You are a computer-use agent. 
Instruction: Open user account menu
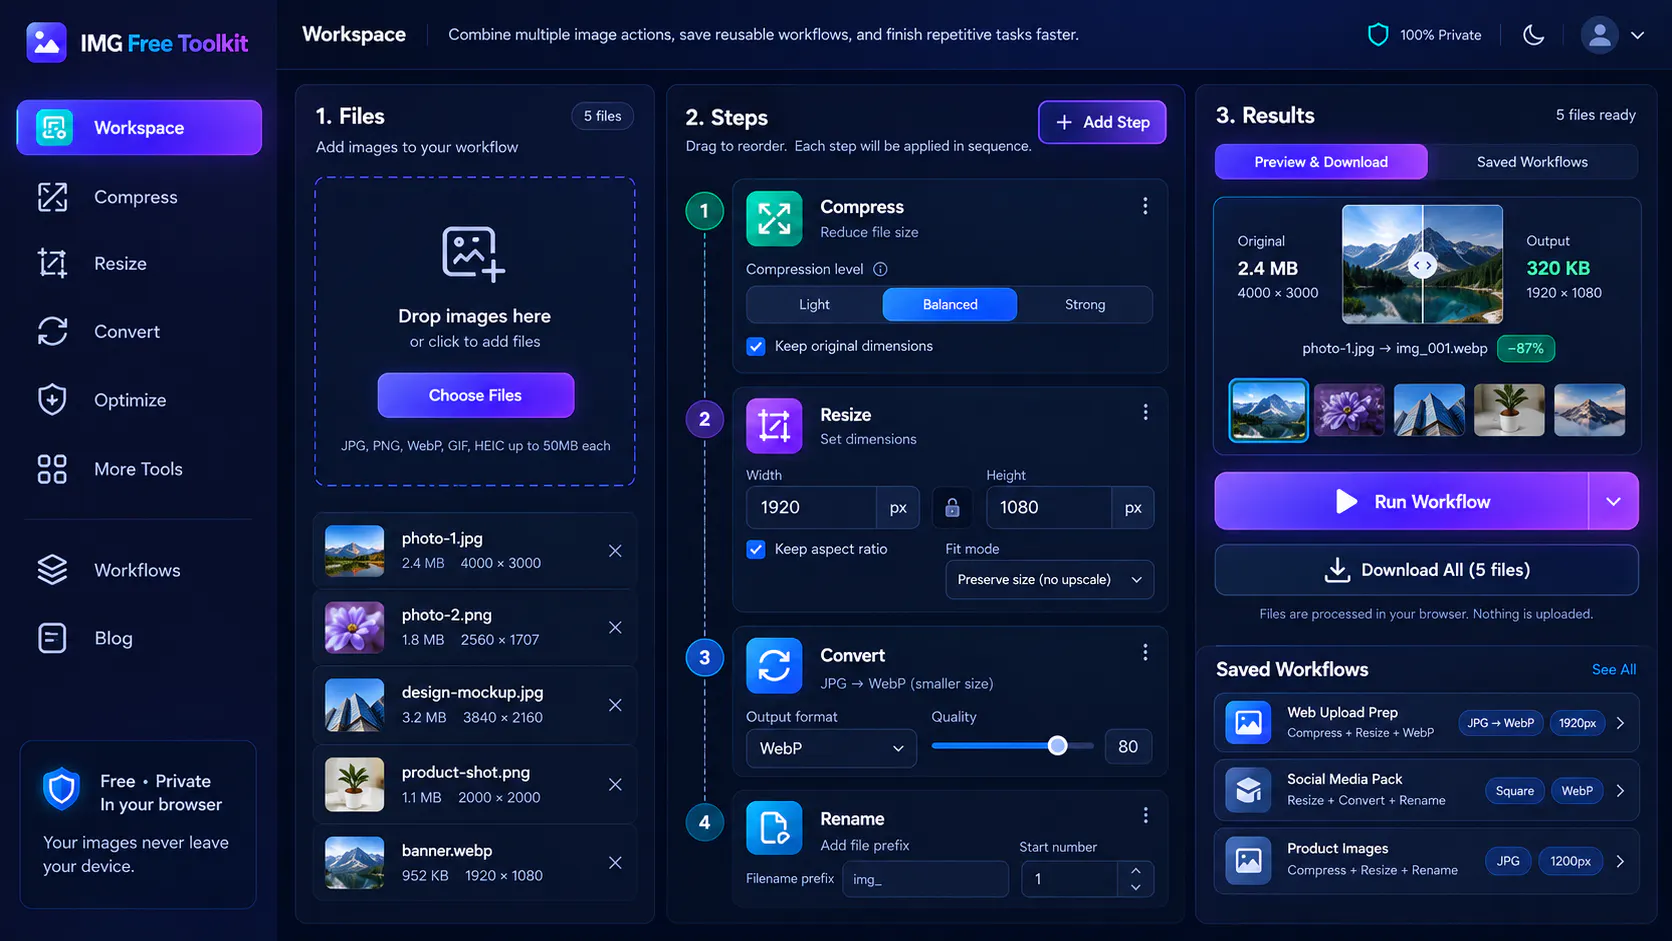(x=1612, y=35)
